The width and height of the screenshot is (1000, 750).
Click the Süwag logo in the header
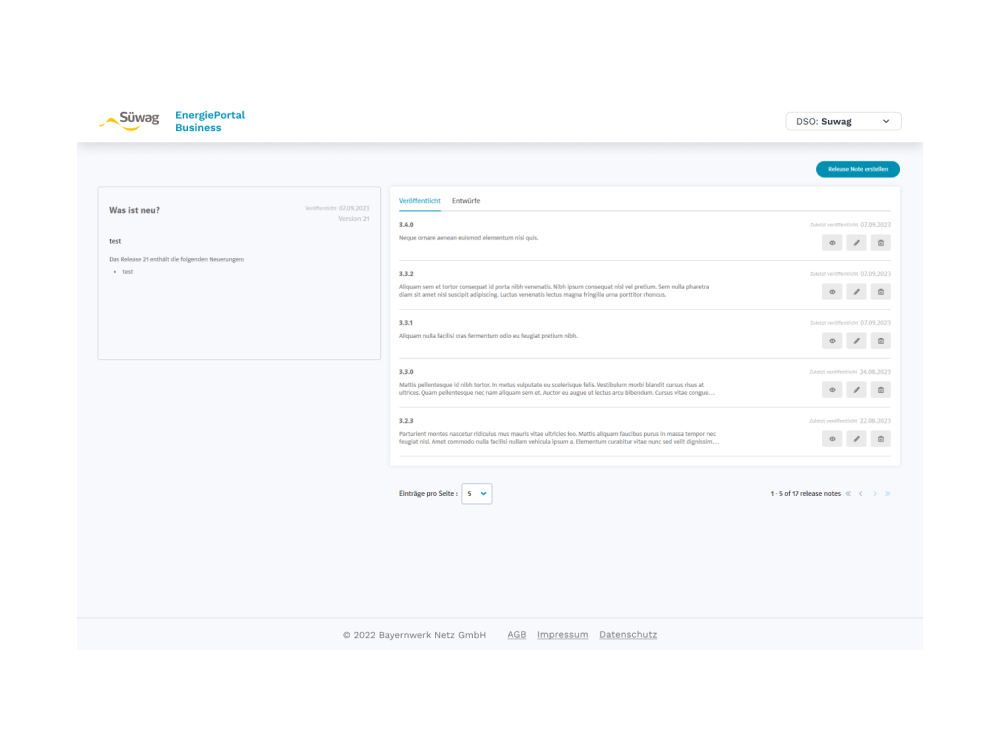[x=129, y=121]
